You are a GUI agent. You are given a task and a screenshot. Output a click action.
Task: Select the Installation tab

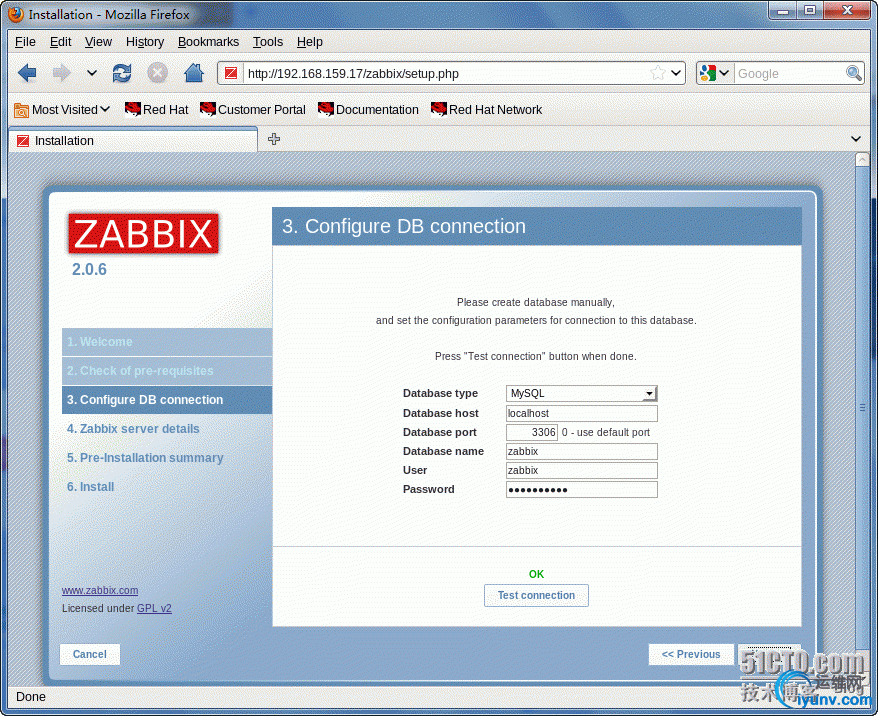click(133, 141)
